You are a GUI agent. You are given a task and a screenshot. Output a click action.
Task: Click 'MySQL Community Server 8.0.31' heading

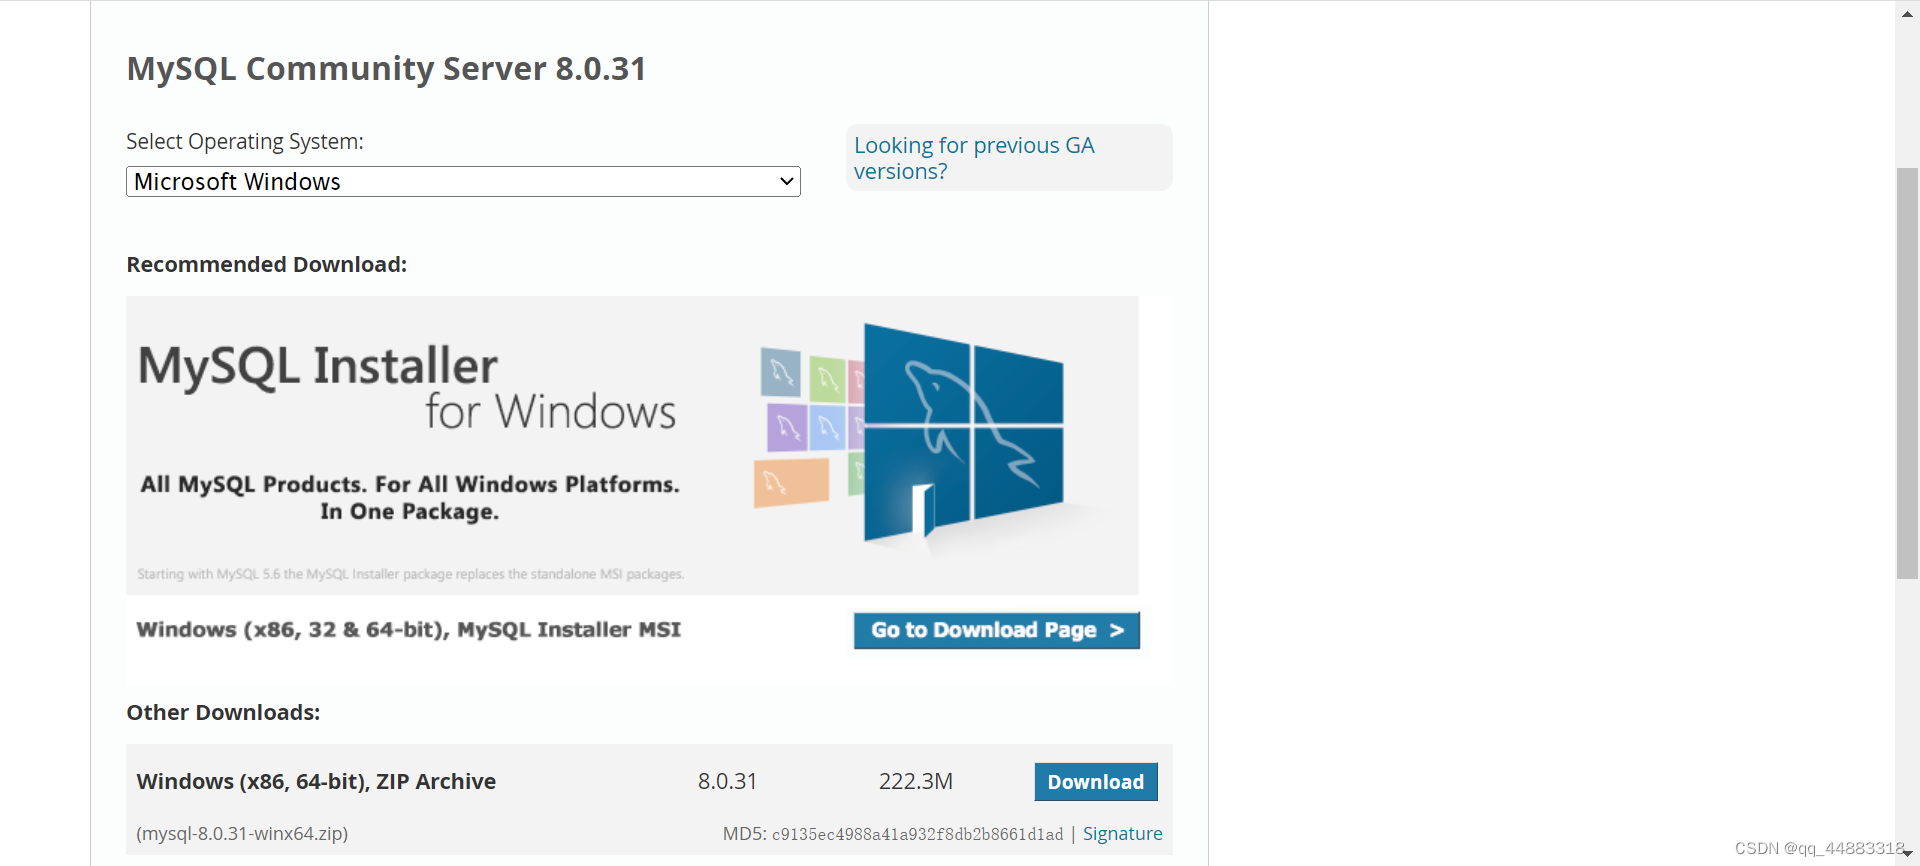tap(386, 68)
